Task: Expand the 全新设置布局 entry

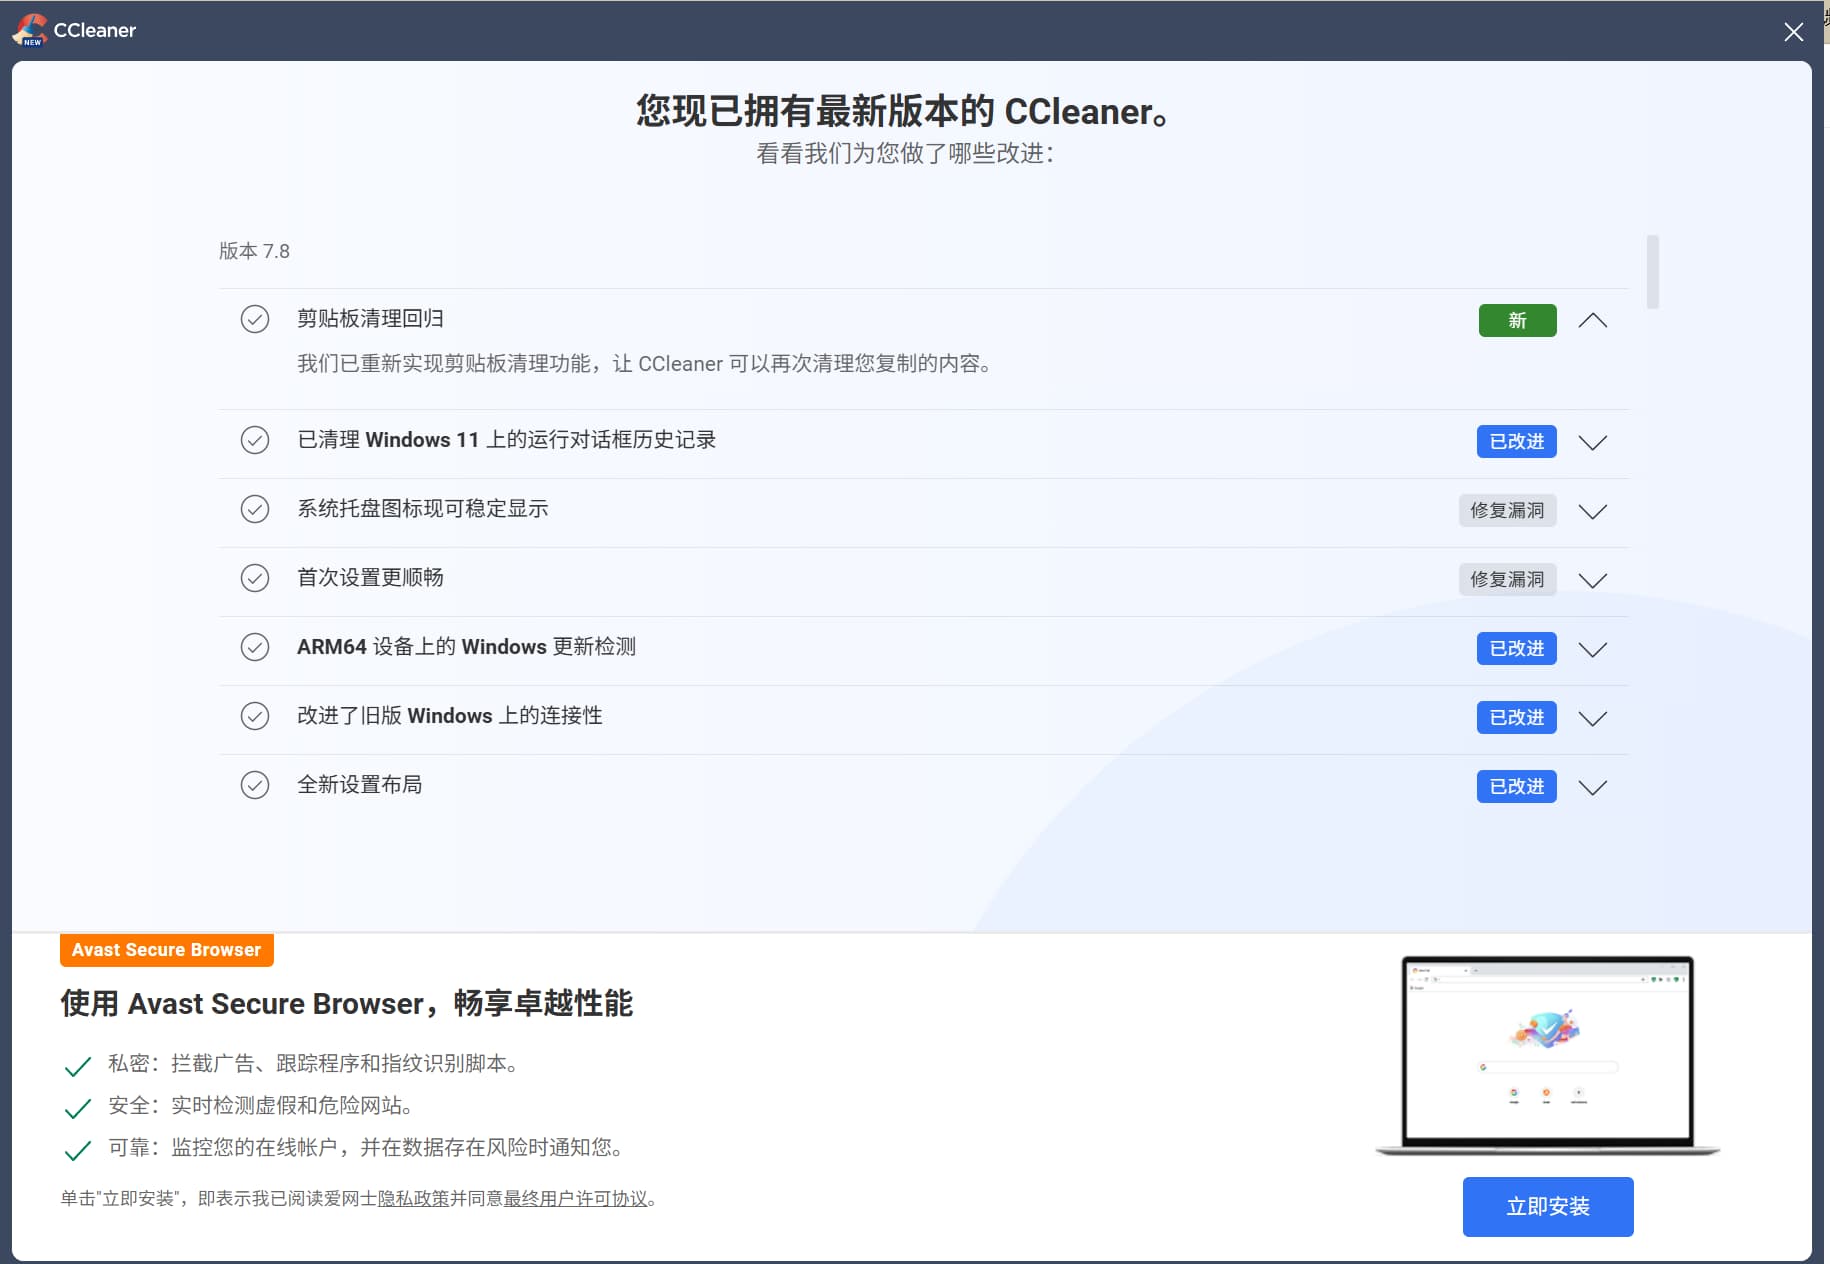Action: pos(1593,787)
